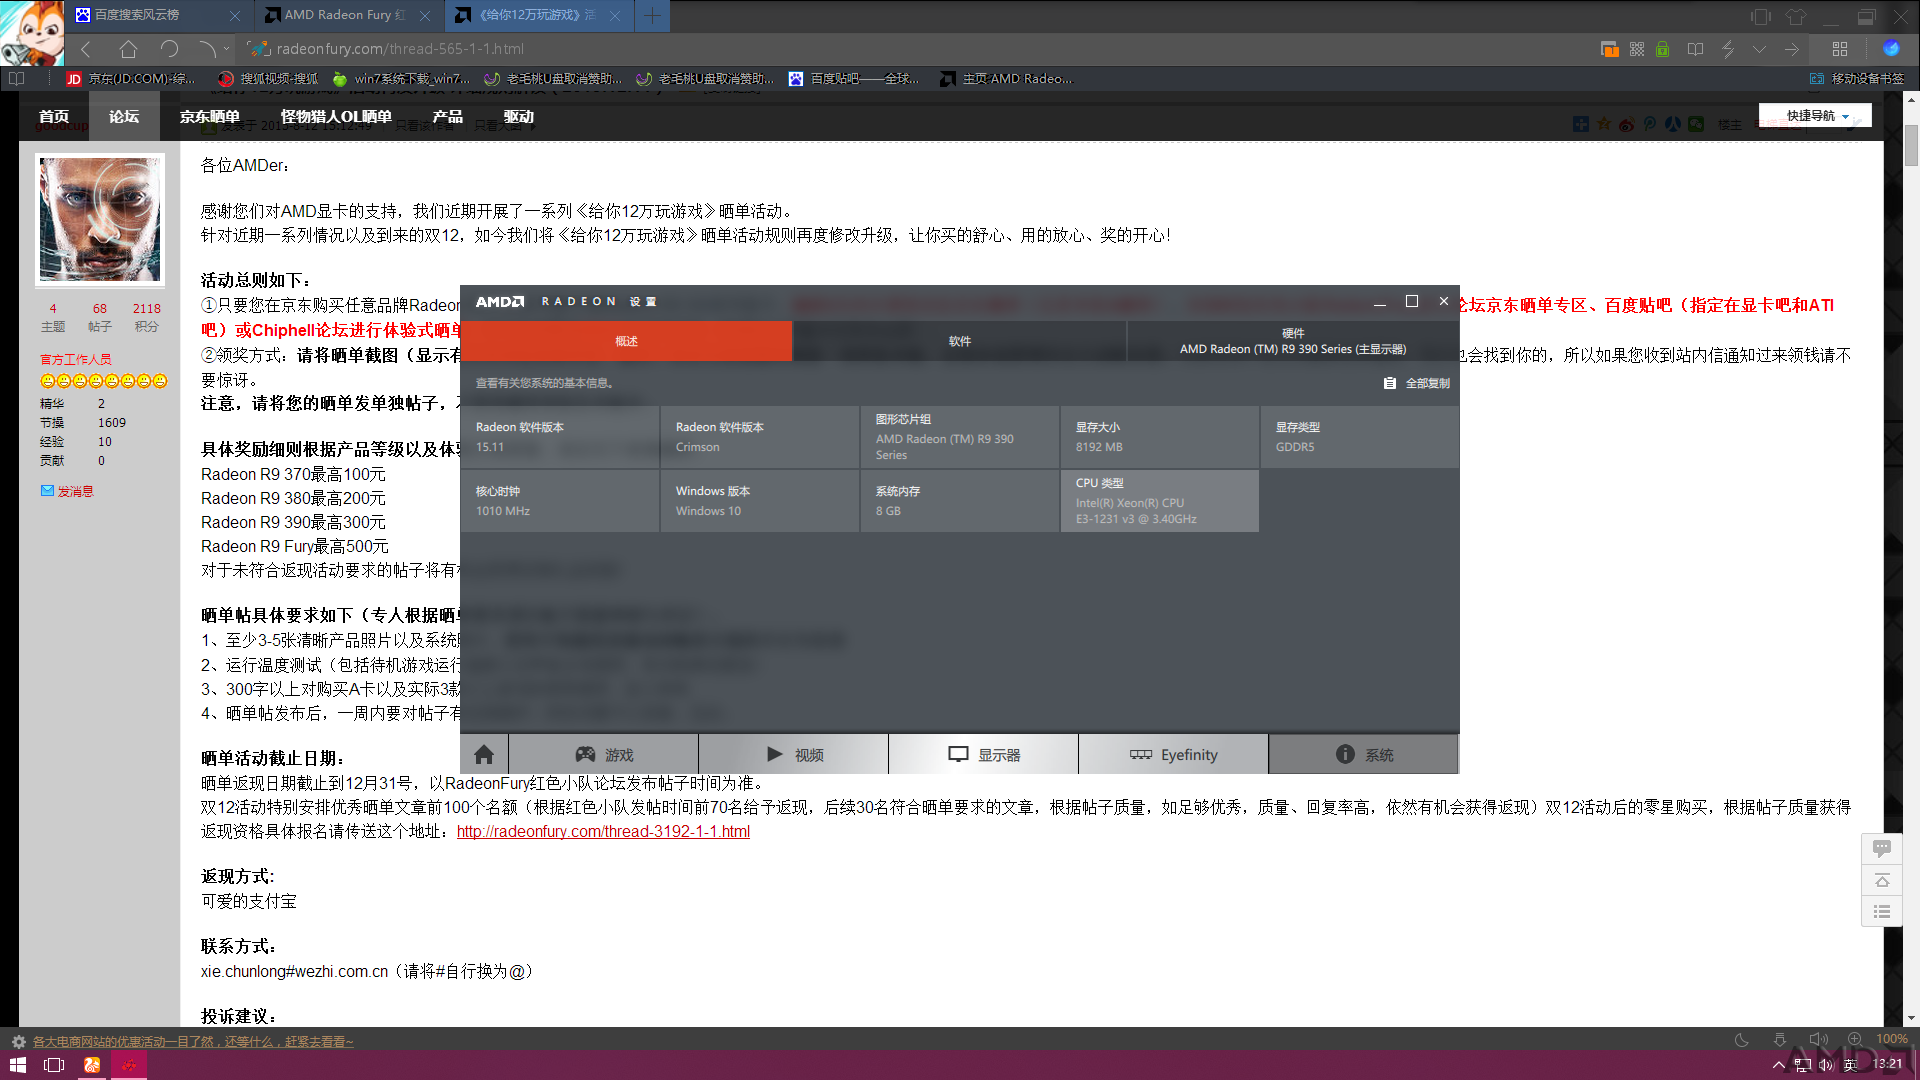
Task: Click the 显存类型 GDDR5 tile
Action: (x=1360, y=437)
